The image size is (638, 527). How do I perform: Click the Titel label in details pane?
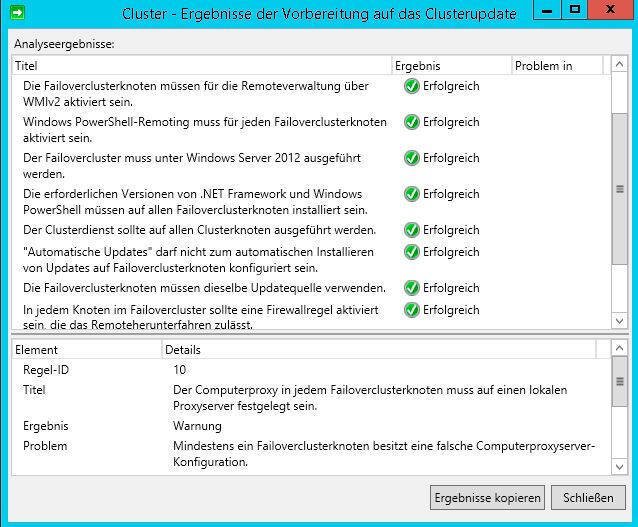click(34, 390)
